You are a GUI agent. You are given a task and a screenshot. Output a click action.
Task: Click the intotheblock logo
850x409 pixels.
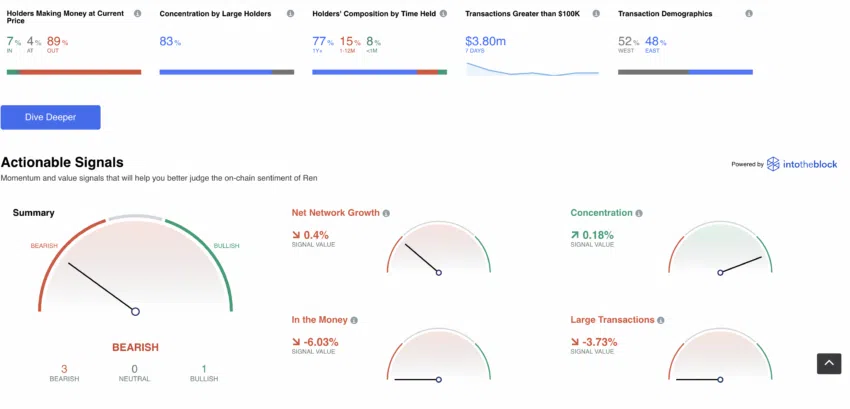(x=802, y=164)
